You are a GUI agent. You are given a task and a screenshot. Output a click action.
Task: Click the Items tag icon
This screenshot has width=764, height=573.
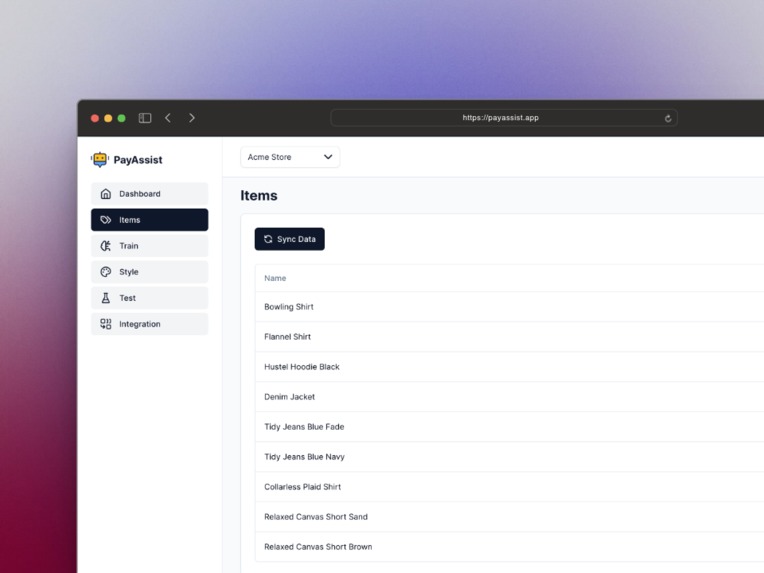tap(106, 220)
